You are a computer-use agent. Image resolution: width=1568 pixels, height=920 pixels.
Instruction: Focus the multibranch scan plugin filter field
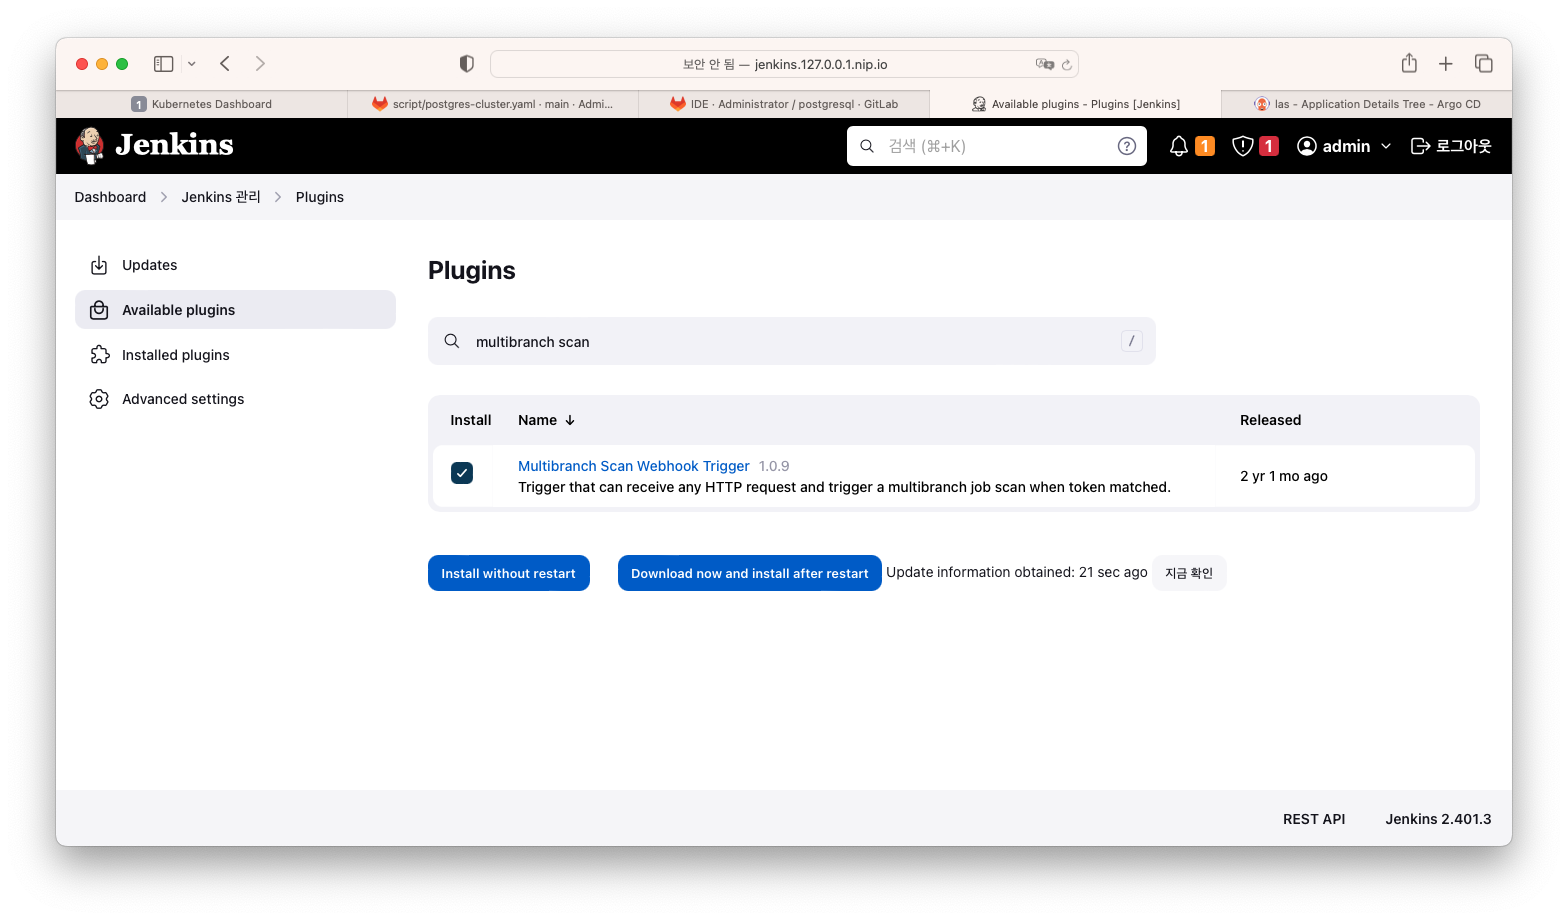792,341
